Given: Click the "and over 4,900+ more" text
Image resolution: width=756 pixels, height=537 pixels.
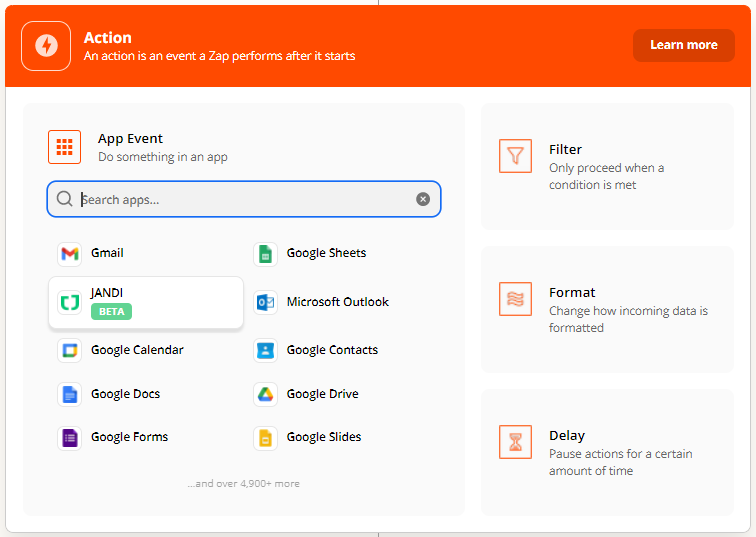Looking at the screenshot, I should [x=243, y=484].
